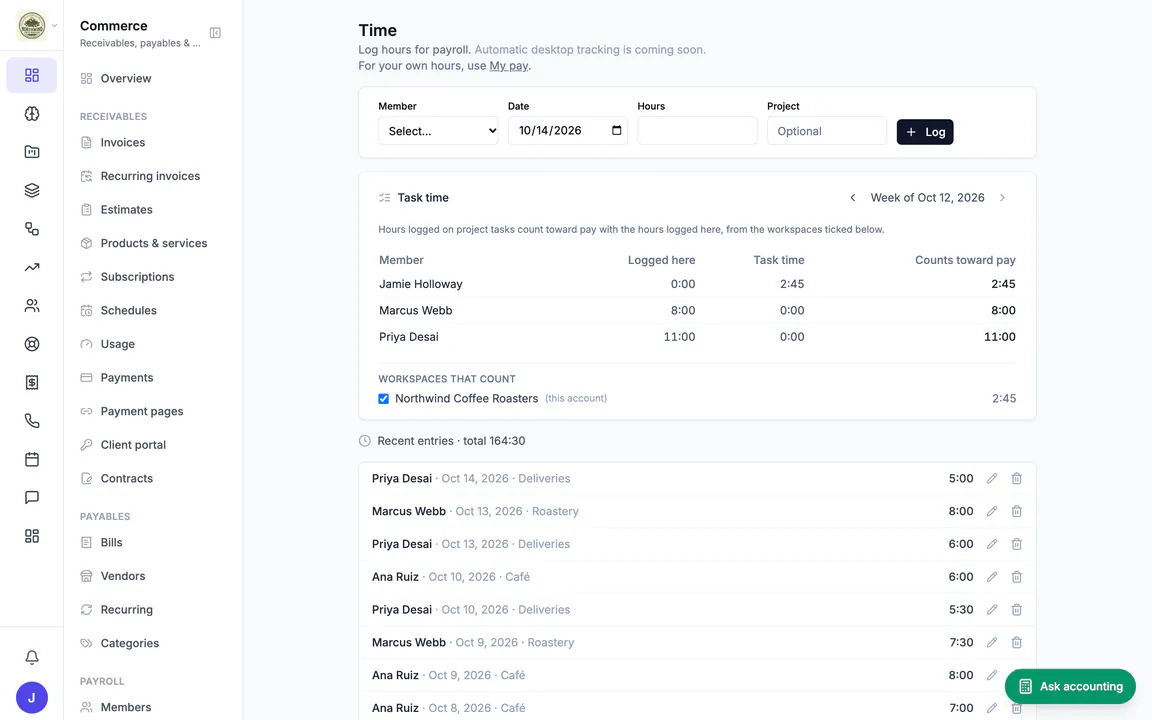
Task: Click the Hours input field
Action: point(697,131)
